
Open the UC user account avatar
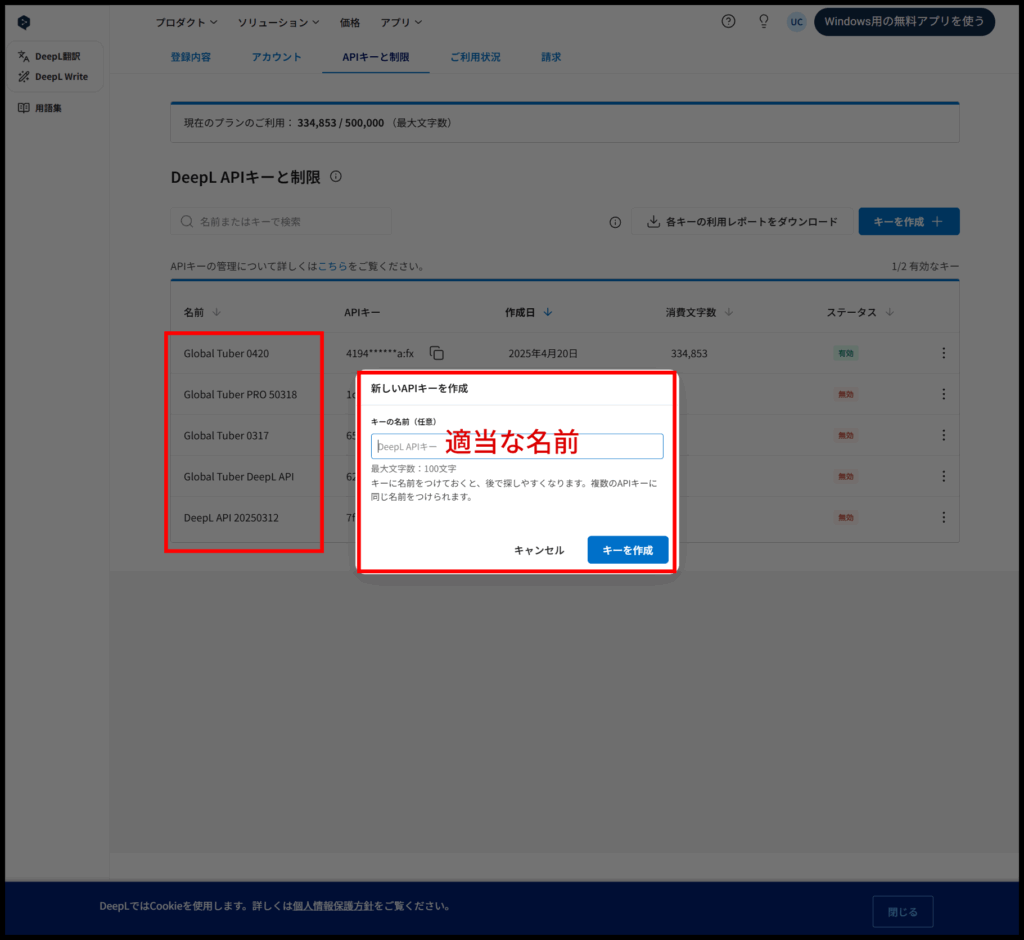[796, 22]
